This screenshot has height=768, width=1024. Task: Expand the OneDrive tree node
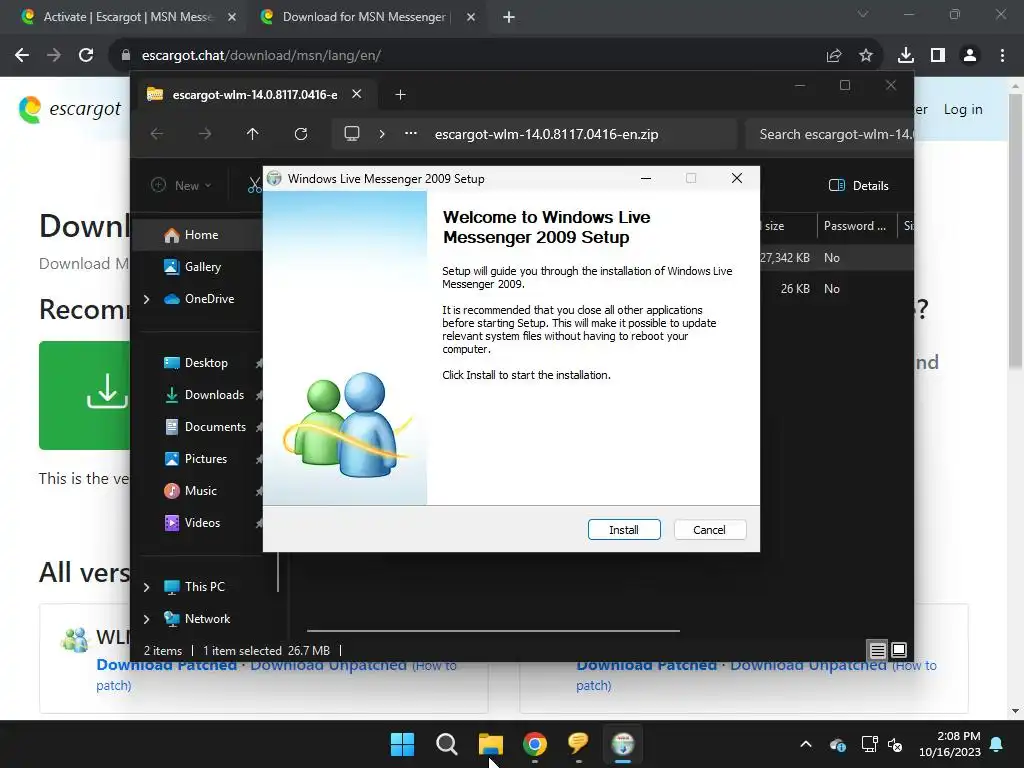point(147,299)
